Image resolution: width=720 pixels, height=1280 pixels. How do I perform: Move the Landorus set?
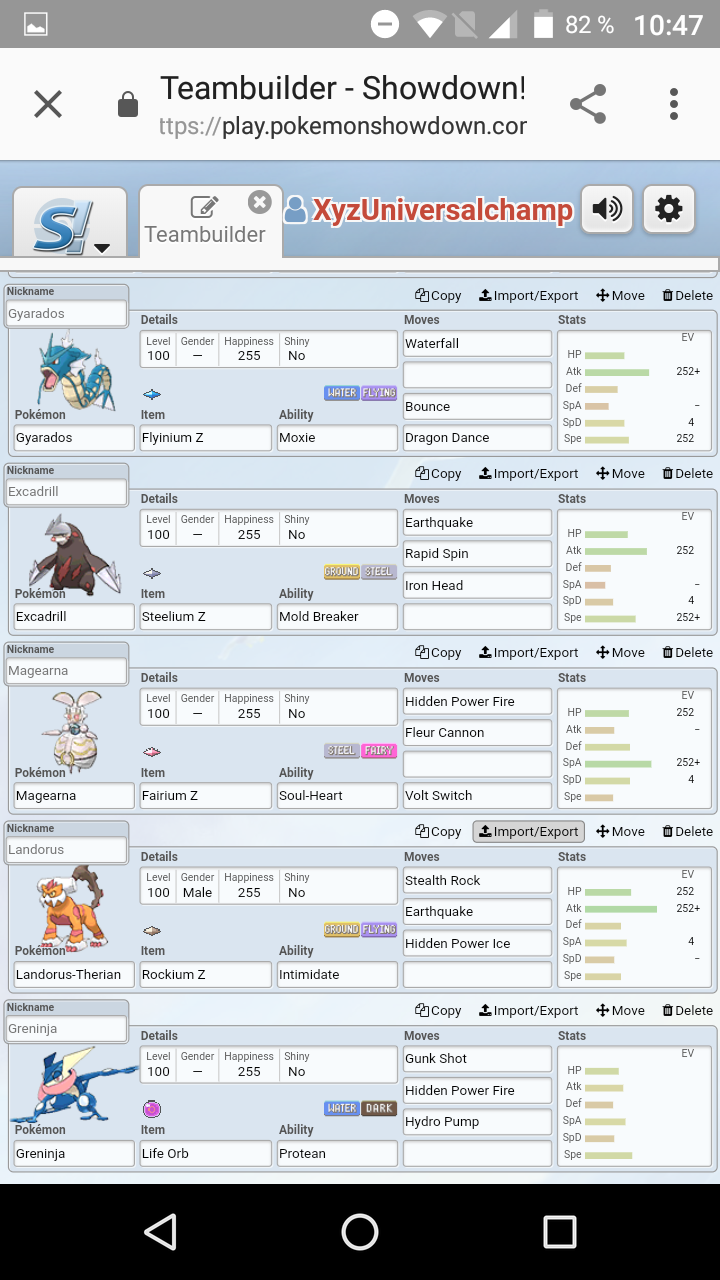[x=620, y=831]
